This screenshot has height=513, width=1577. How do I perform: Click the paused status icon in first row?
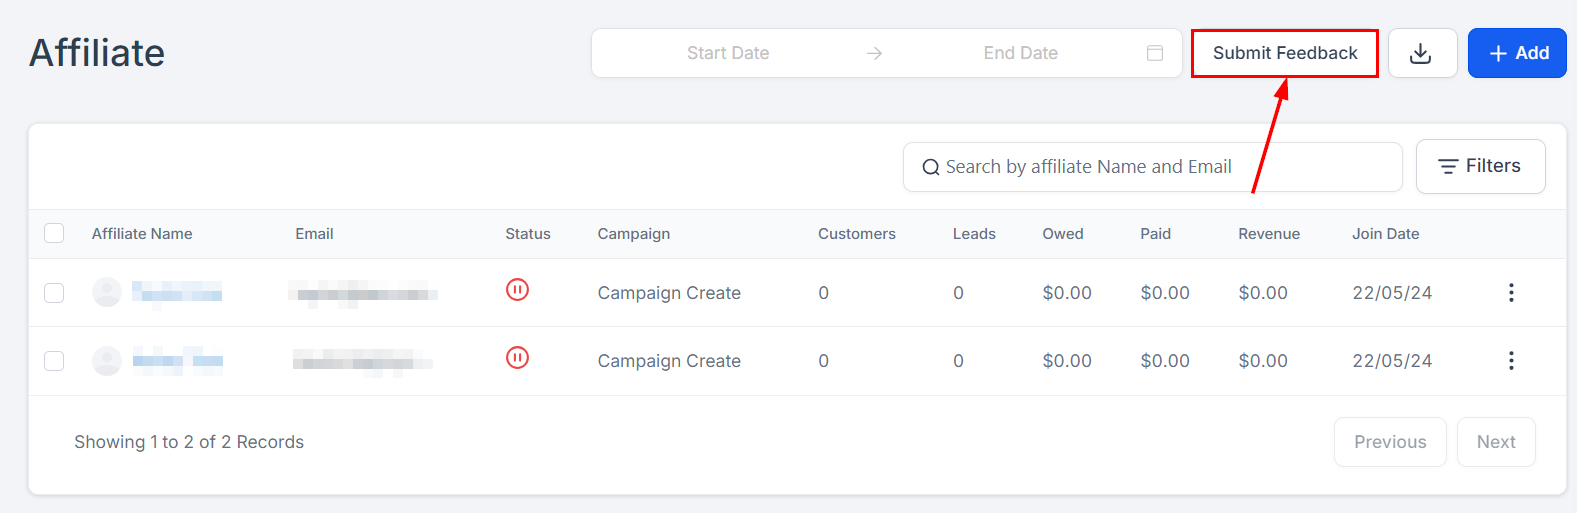(x=517, y=290)
